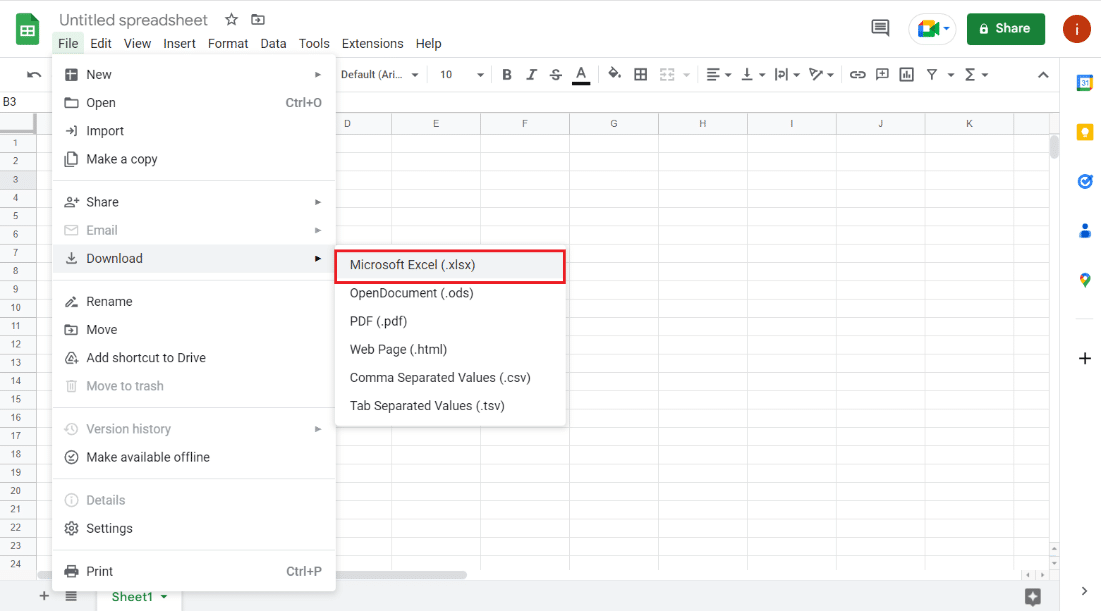Click the vertical scrollbar thumb

click(1054, 147)
